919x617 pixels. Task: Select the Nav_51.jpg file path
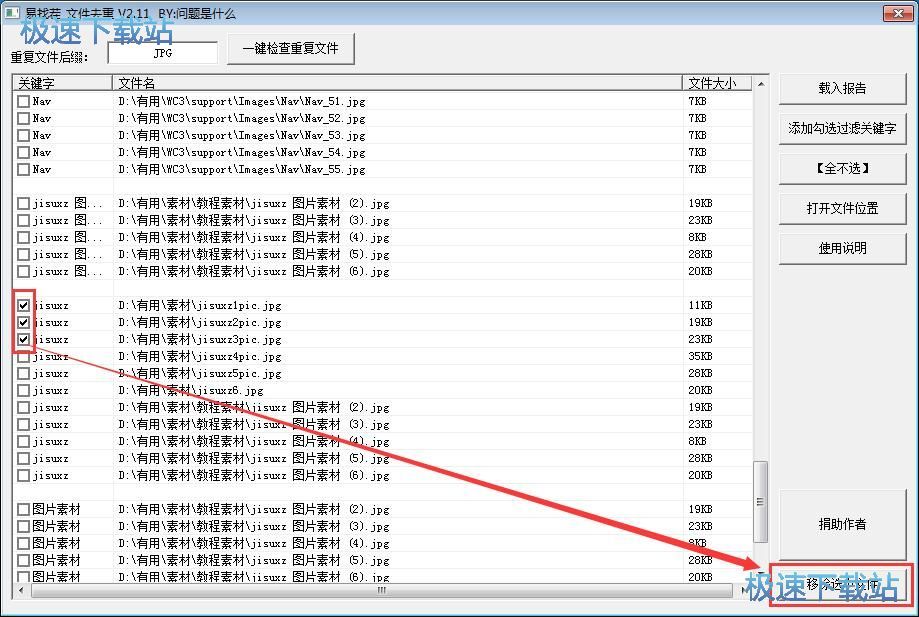coord(241,101)
